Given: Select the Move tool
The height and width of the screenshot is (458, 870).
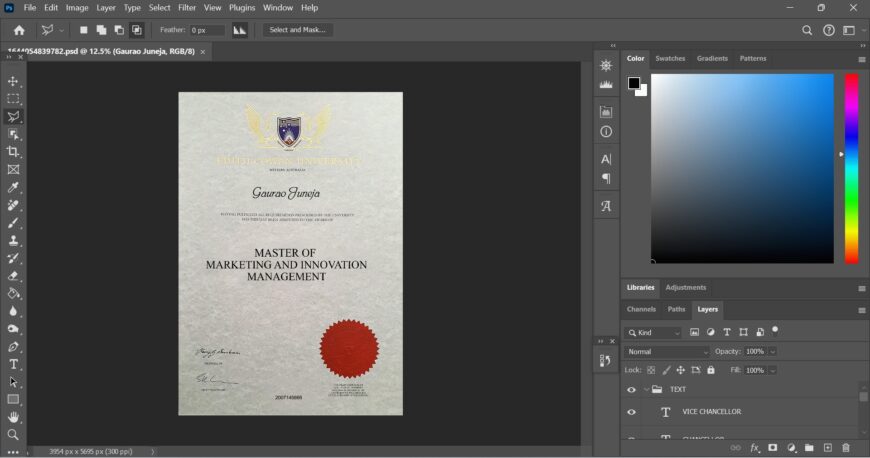Looking at the screenshot, I should coord(13,81).
